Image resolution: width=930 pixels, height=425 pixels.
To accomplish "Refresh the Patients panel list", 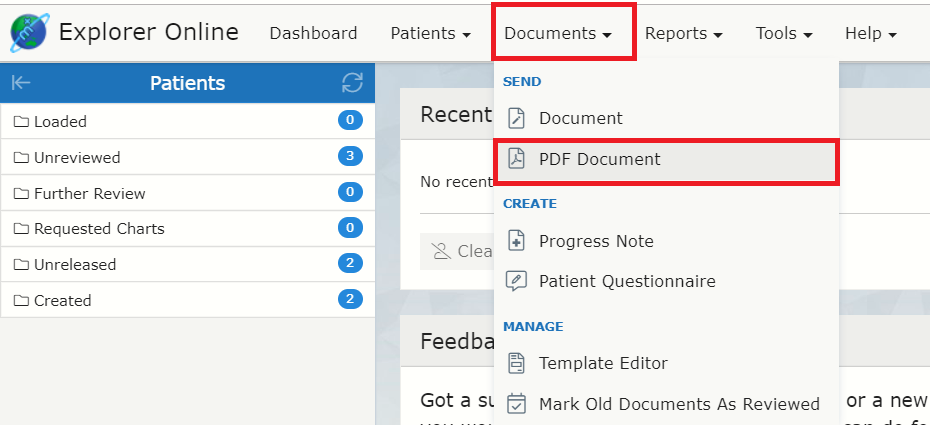I will [352, 82].
